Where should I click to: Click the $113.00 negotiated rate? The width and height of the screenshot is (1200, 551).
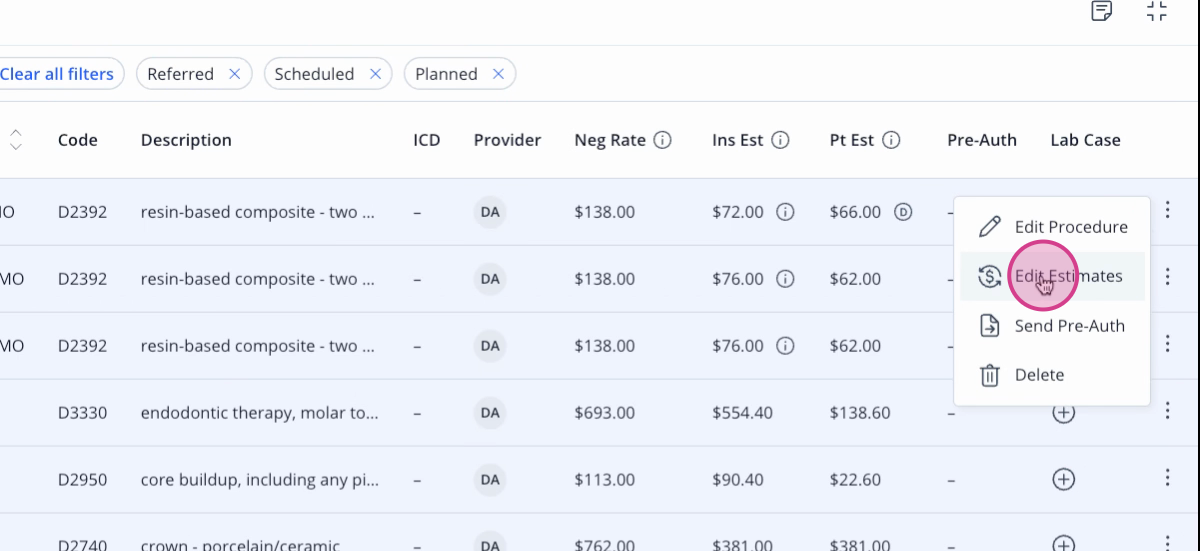[x=604, y=480]
